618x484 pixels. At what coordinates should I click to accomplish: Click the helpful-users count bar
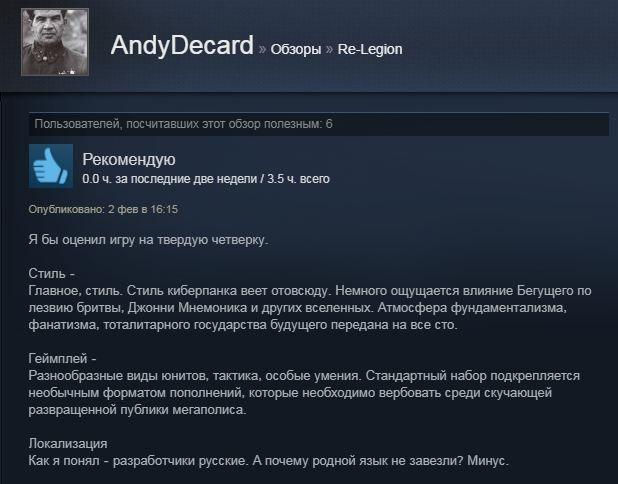pyautogui.click(x=319, y=124)
